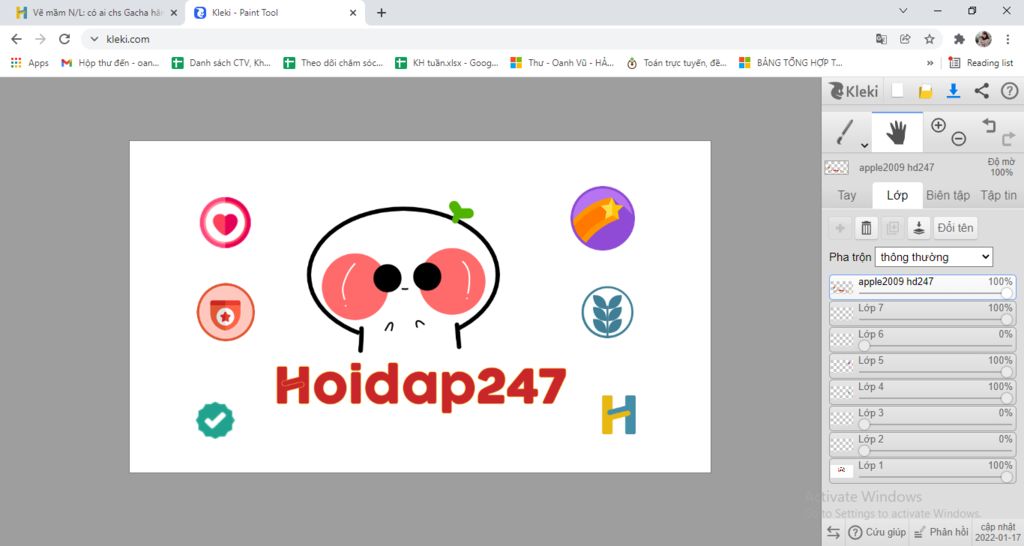This screenshot has height=546, width=1024.
Task: Select the Brush tool
Action: coord(845,132)
